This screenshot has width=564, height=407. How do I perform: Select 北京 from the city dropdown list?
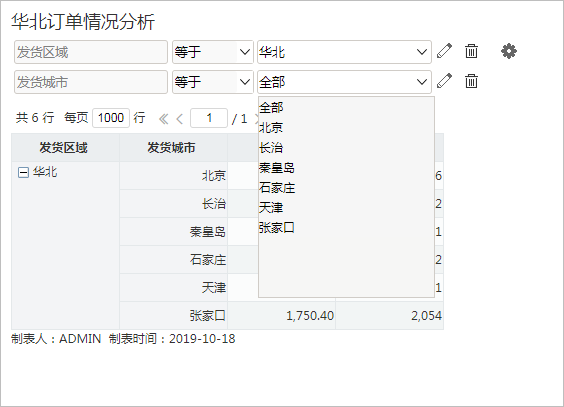click(271, 128)
